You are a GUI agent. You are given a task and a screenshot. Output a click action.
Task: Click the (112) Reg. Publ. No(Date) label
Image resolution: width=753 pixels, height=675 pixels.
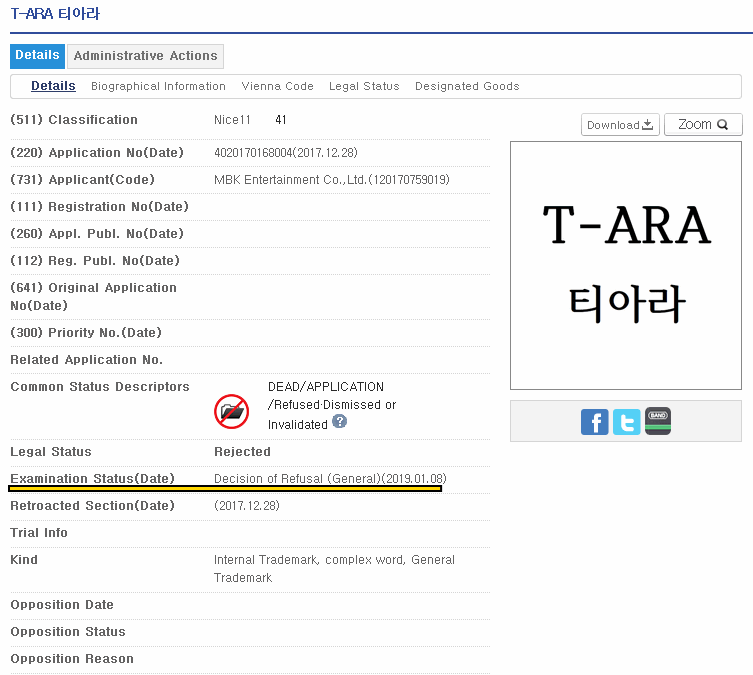[x=95, y=261]
